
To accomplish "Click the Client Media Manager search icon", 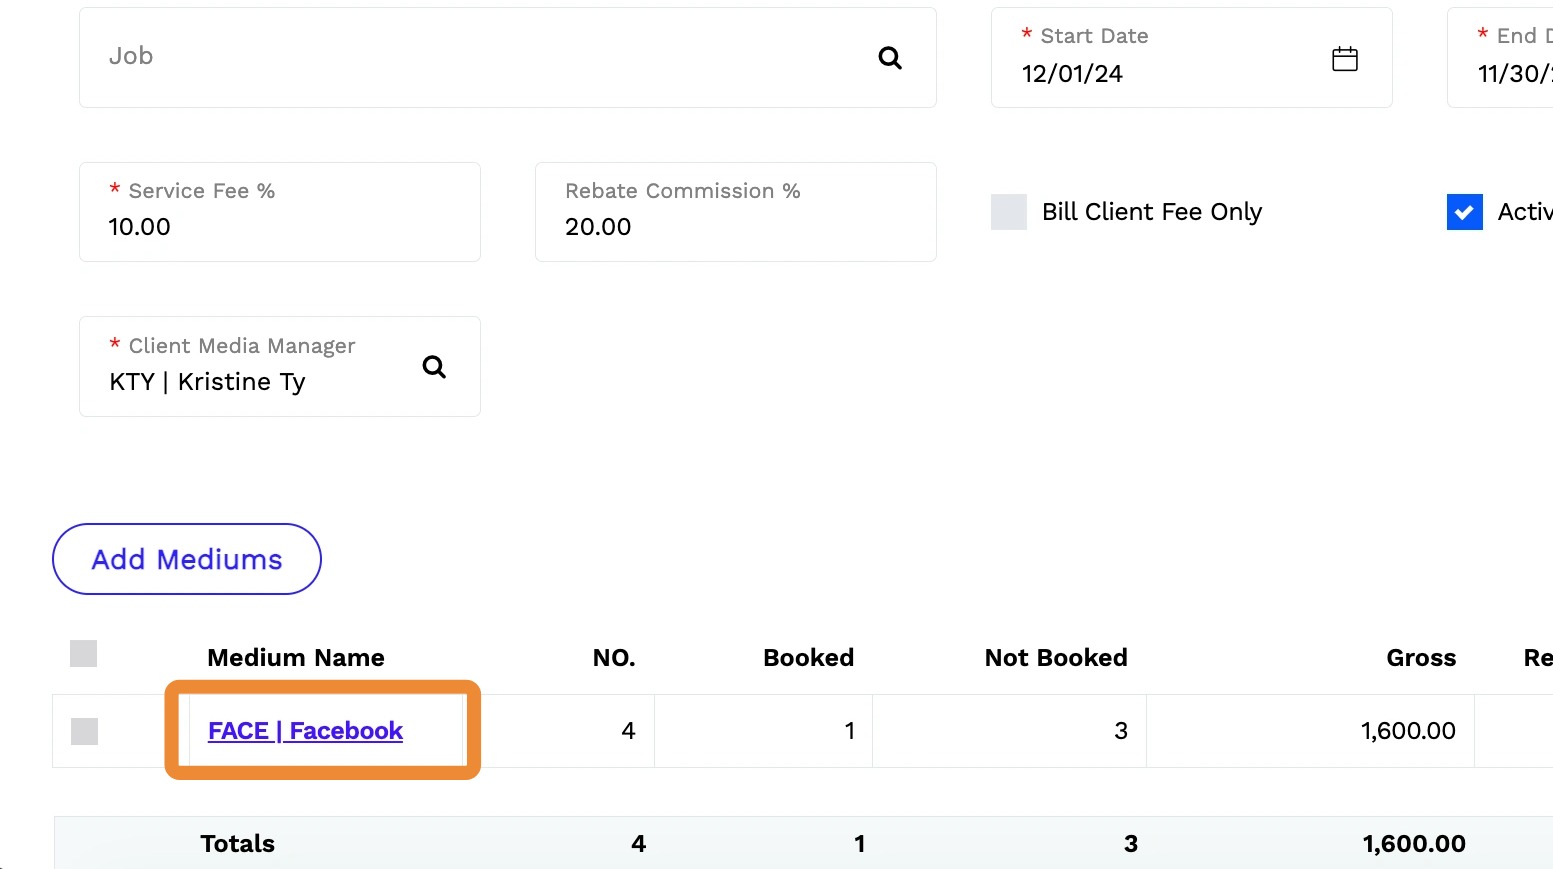I will coord(434,367).
